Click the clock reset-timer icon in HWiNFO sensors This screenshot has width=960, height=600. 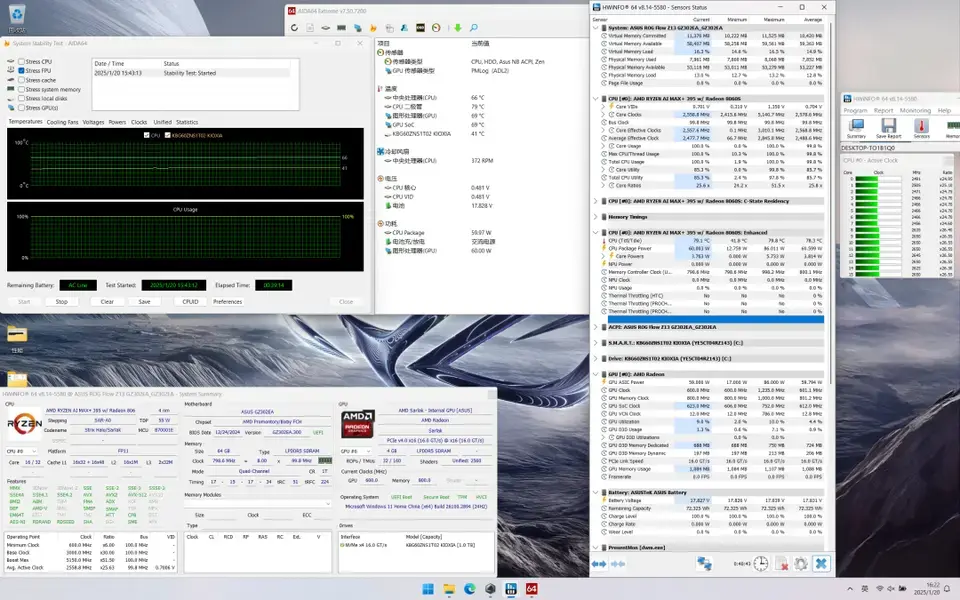760,564
